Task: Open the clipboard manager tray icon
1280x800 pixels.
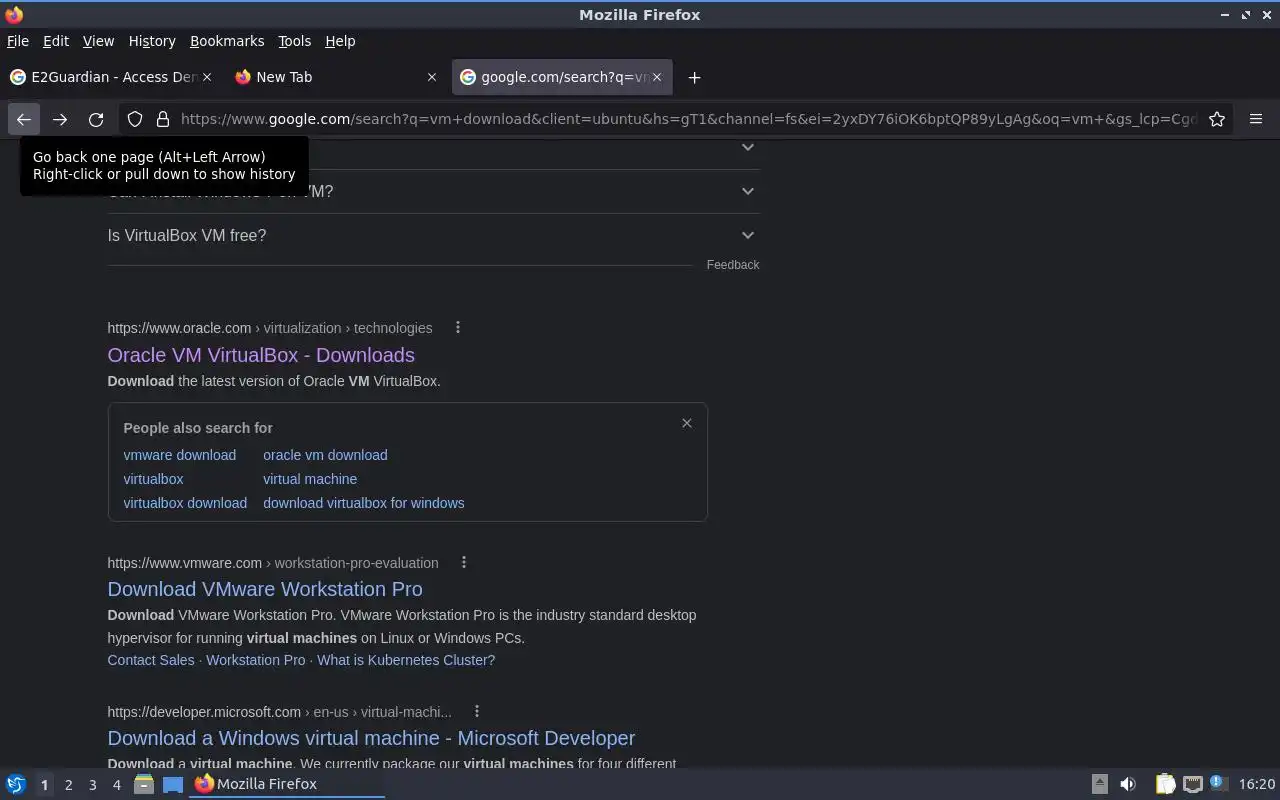Action: 1165,784
